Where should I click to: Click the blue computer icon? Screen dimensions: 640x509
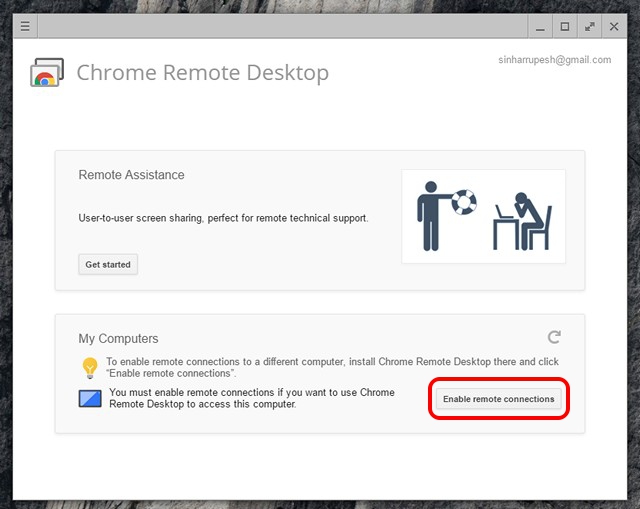click(x=90, y=398)
